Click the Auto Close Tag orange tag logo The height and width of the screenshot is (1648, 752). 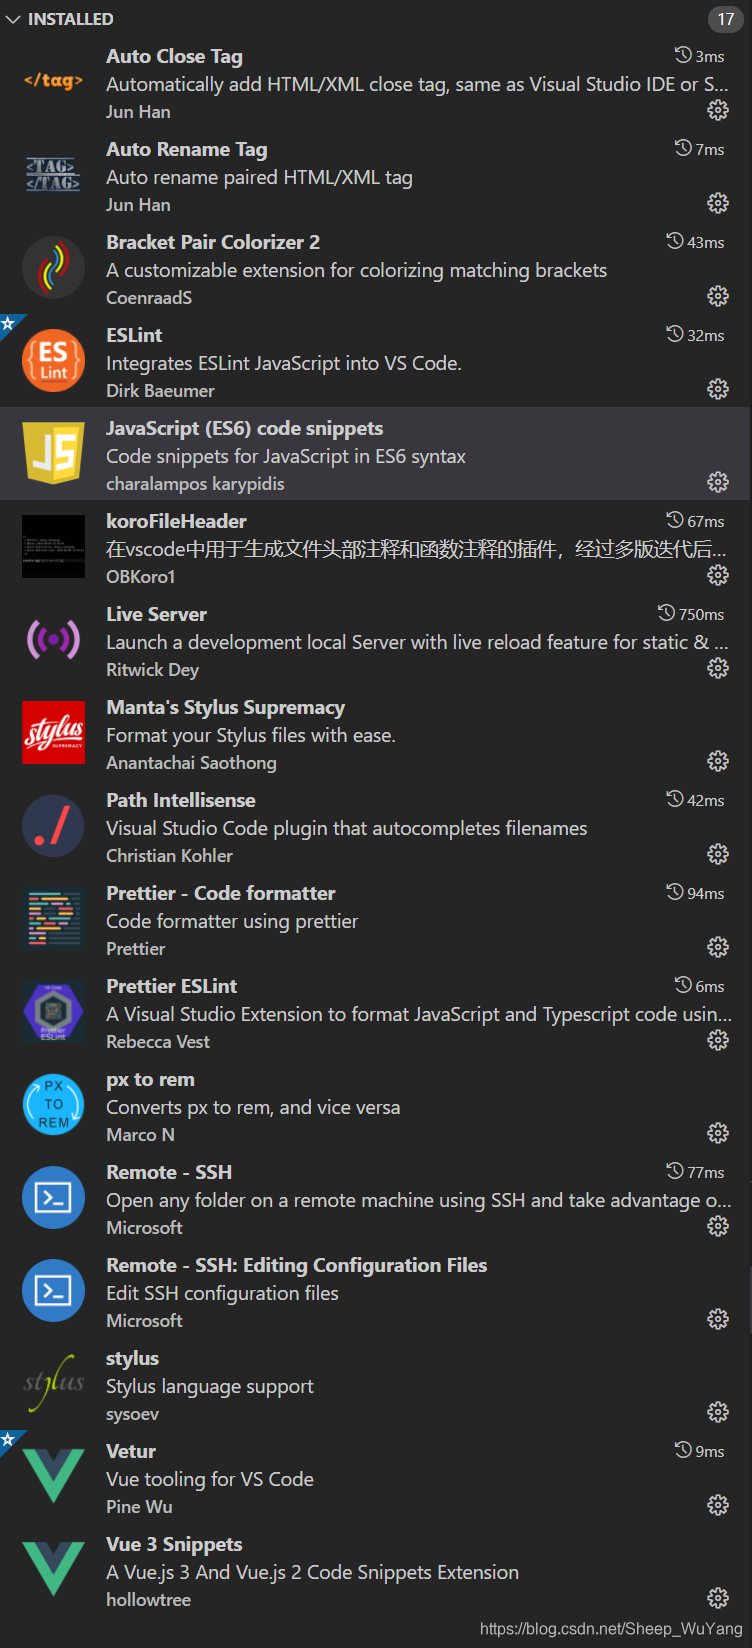coord(53,81)
